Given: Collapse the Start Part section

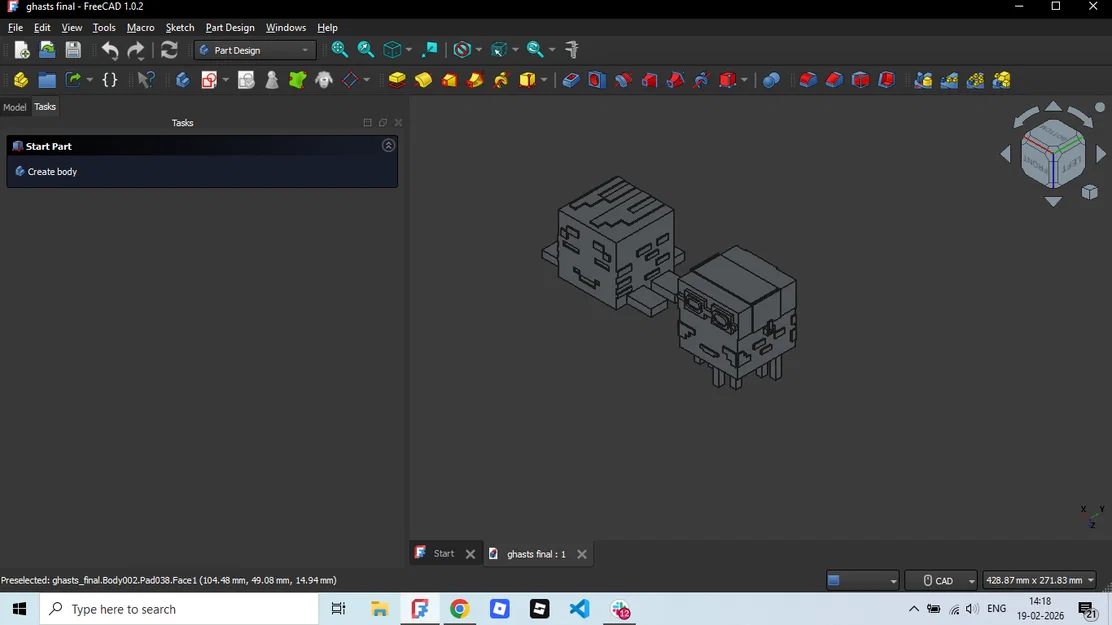Looking at the screenshot, I should pyautogui.click(x=388, y=145).
